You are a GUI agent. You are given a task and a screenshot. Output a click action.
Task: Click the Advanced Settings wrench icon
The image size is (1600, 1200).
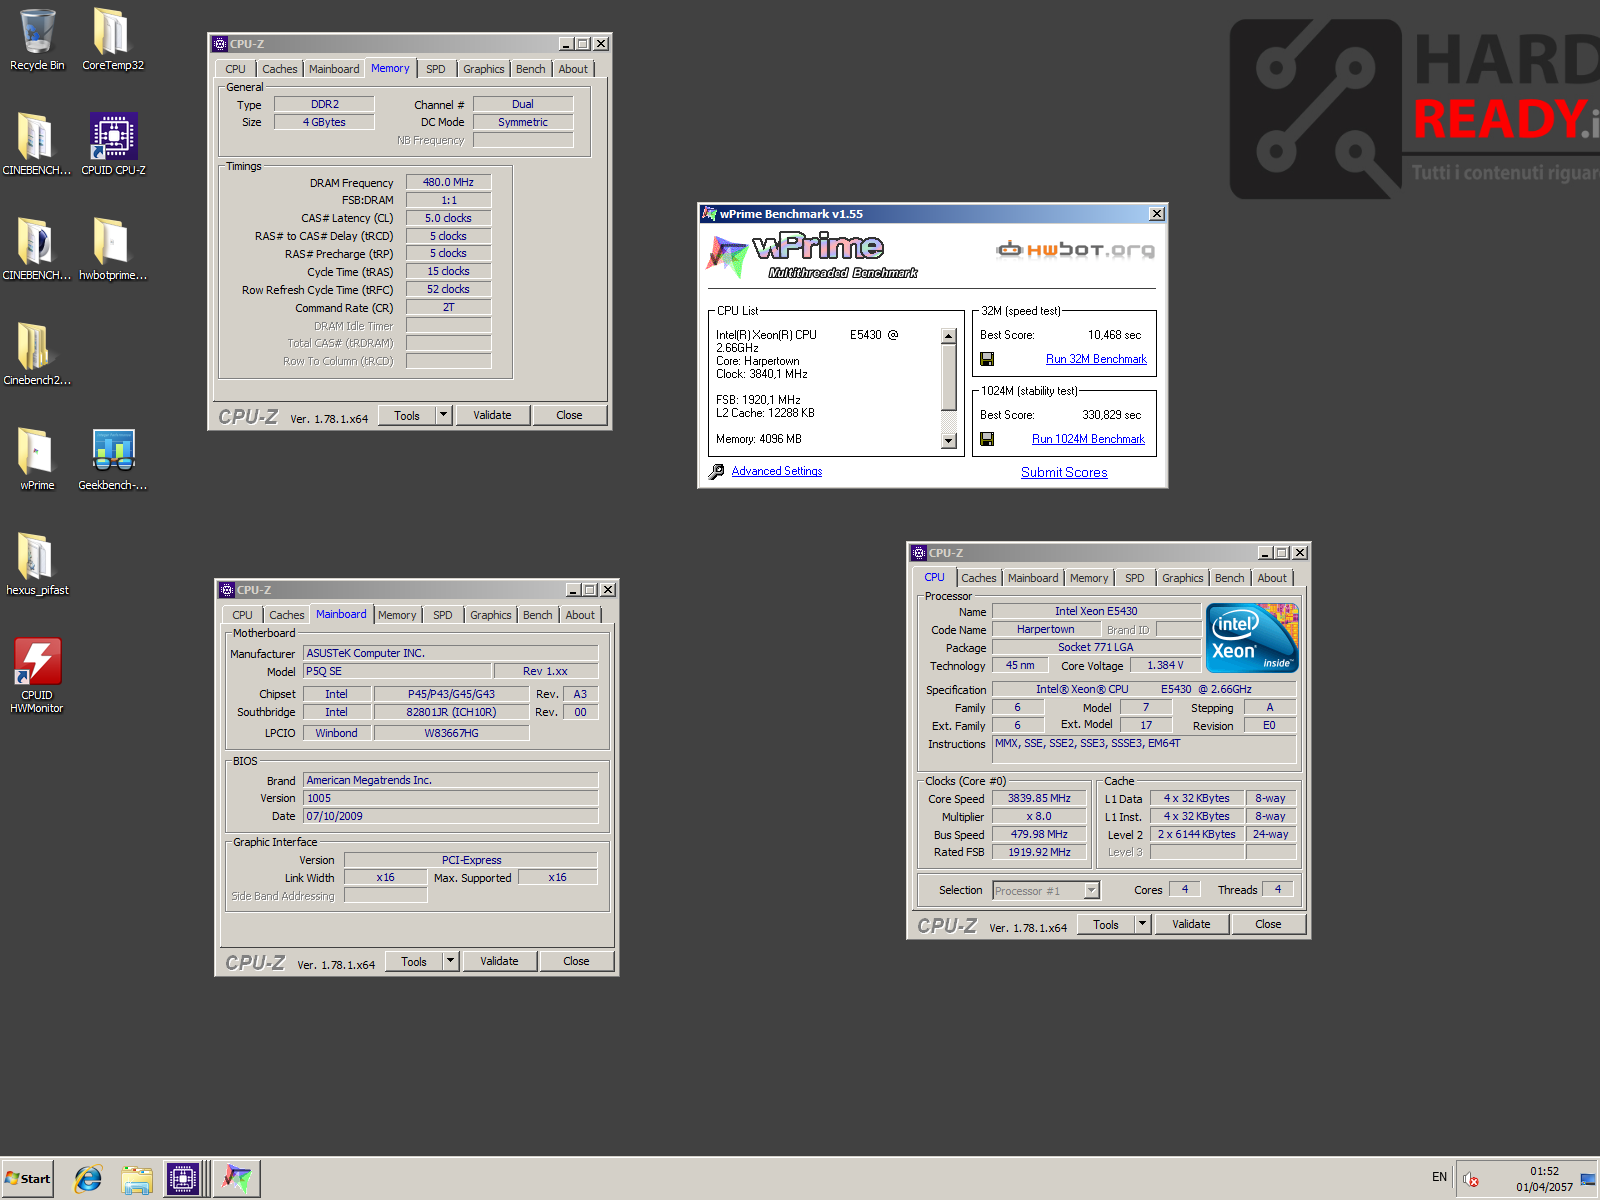coord(716,472)
